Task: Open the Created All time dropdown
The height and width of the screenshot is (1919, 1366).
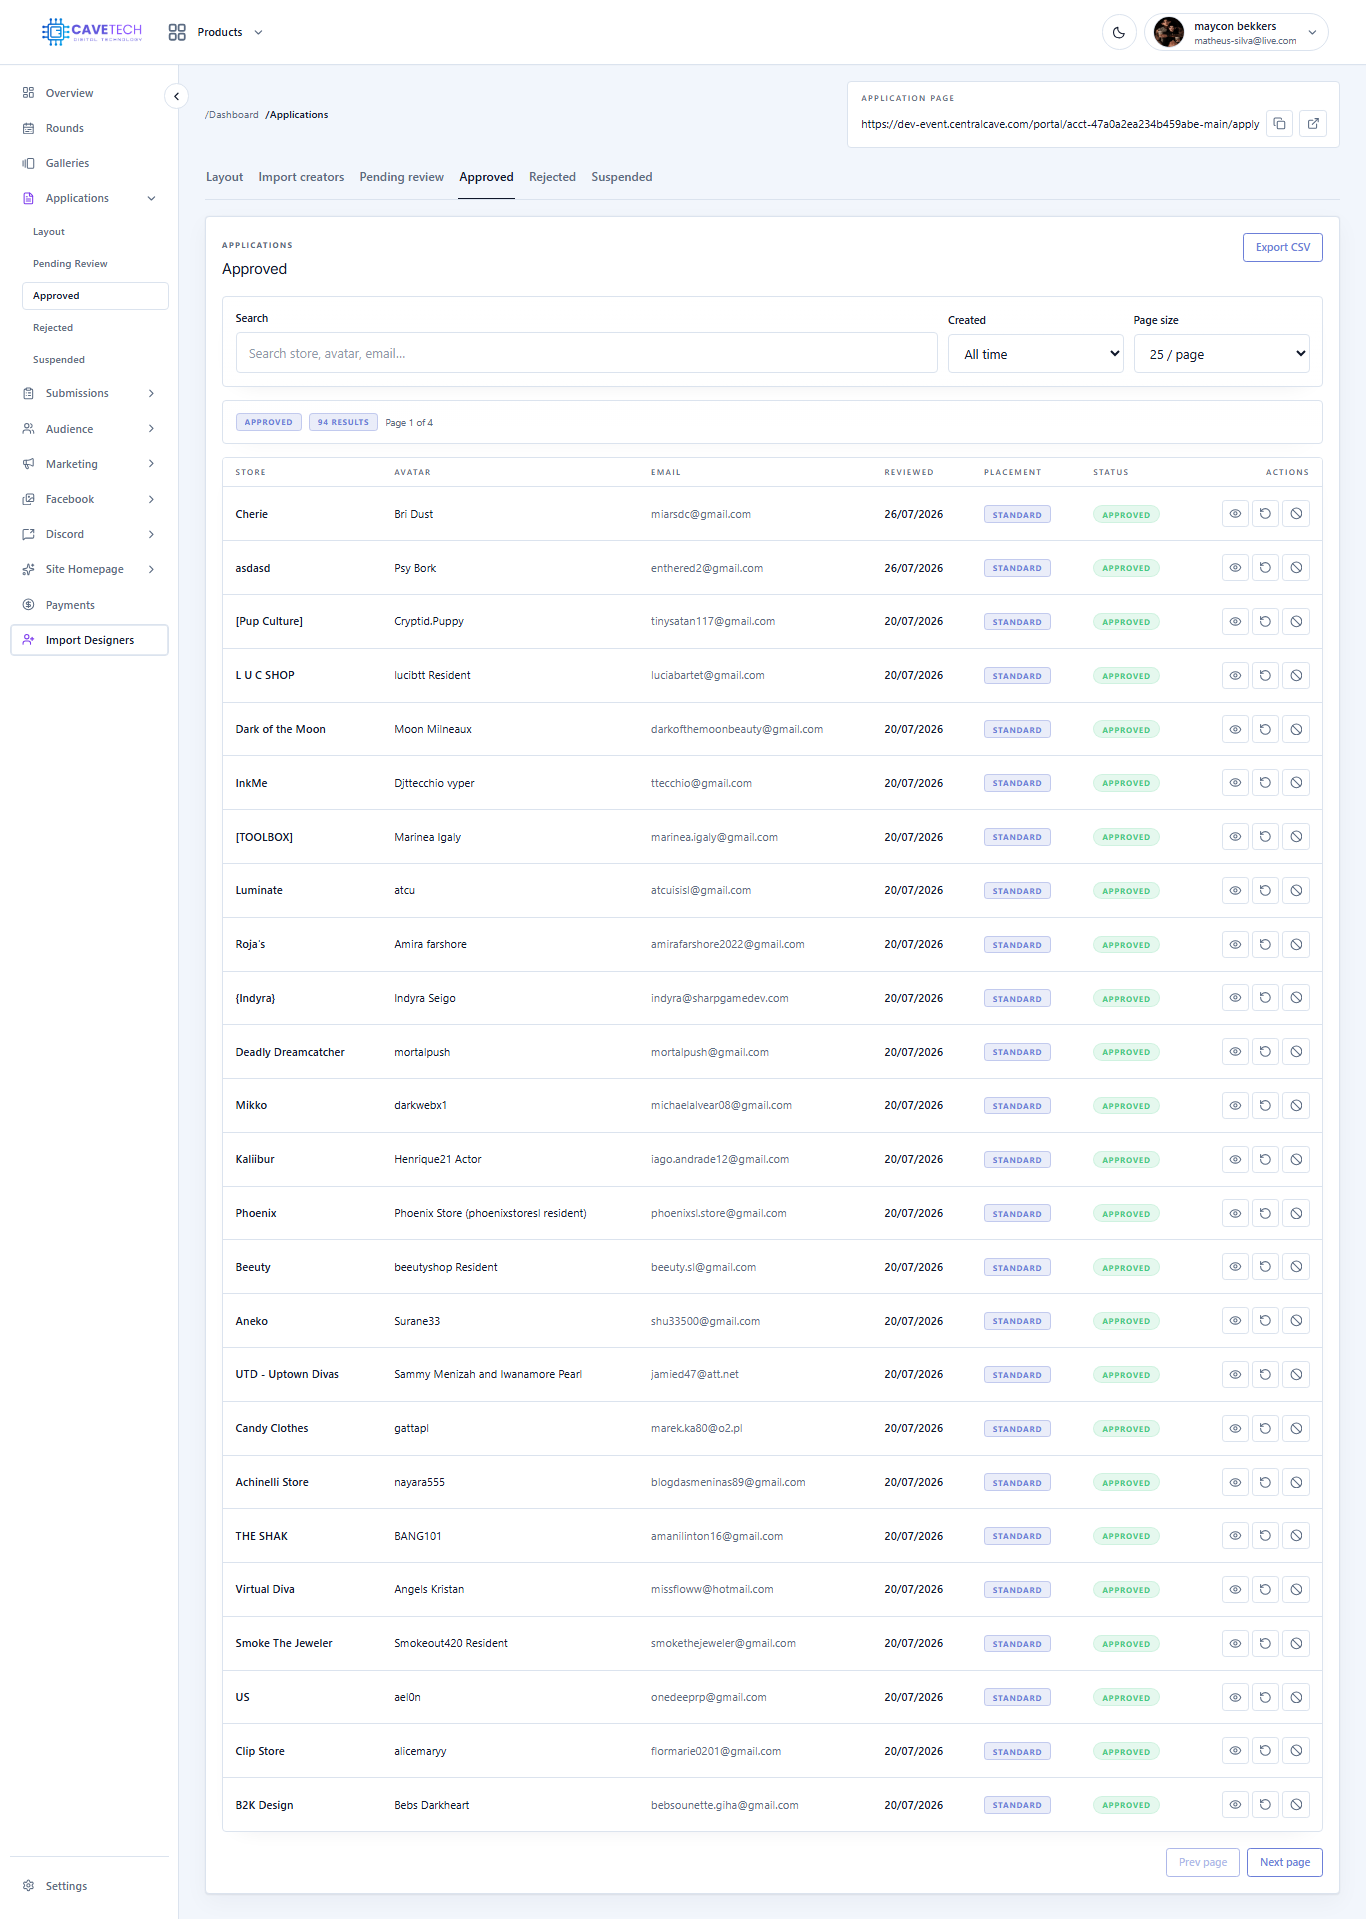Action: tap(1035, 354)
